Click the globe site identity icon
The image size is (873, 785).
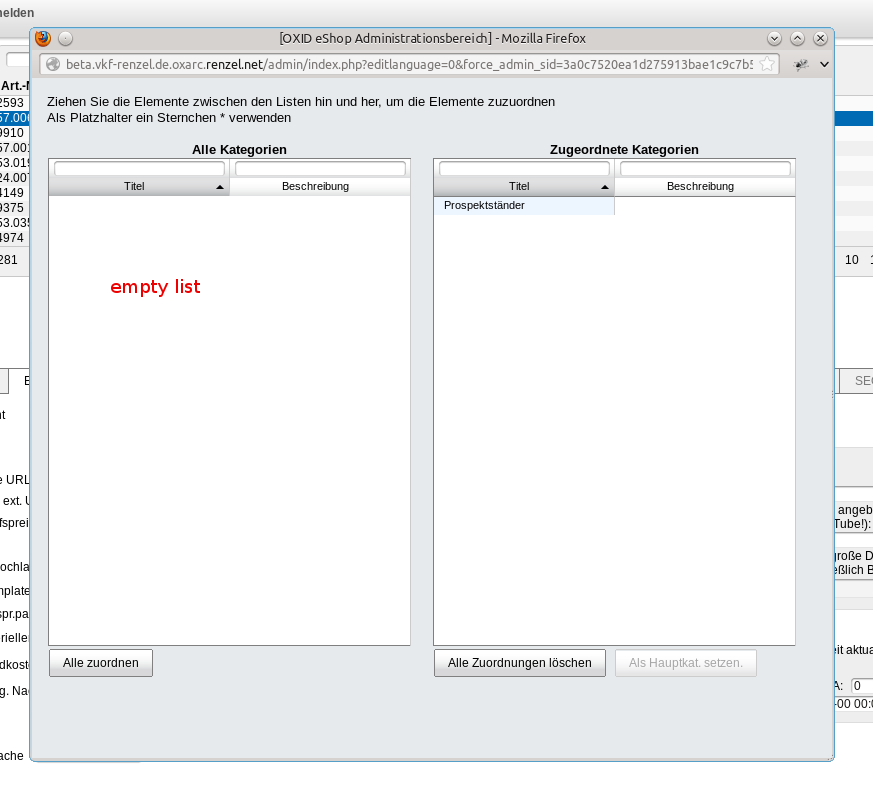(x=54, y=64)
